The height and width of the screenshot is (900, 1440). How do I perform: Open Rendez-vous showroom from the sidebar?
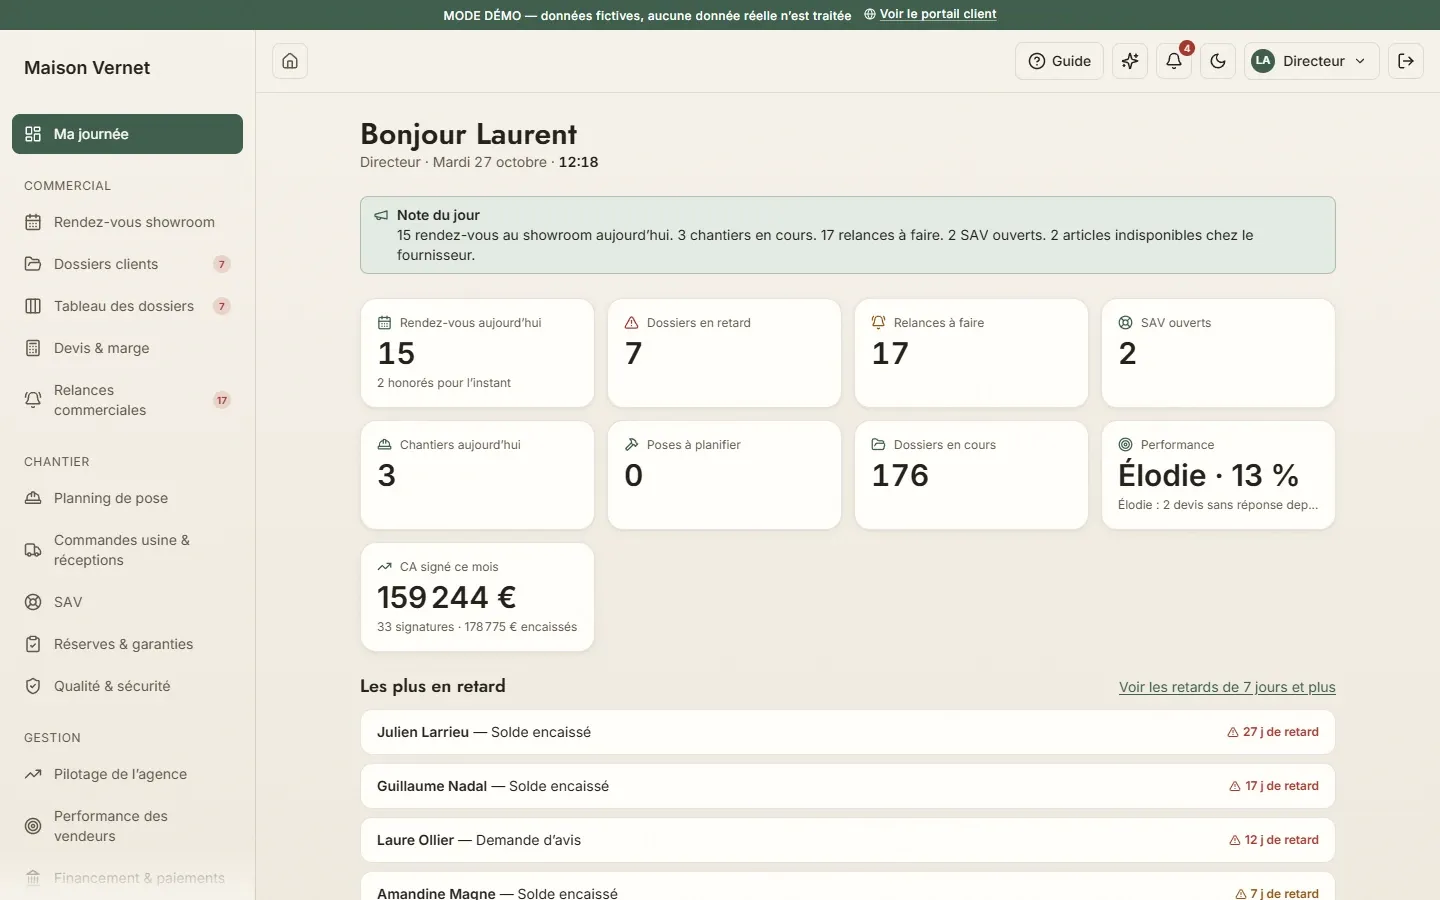click(x=127, y=222)
